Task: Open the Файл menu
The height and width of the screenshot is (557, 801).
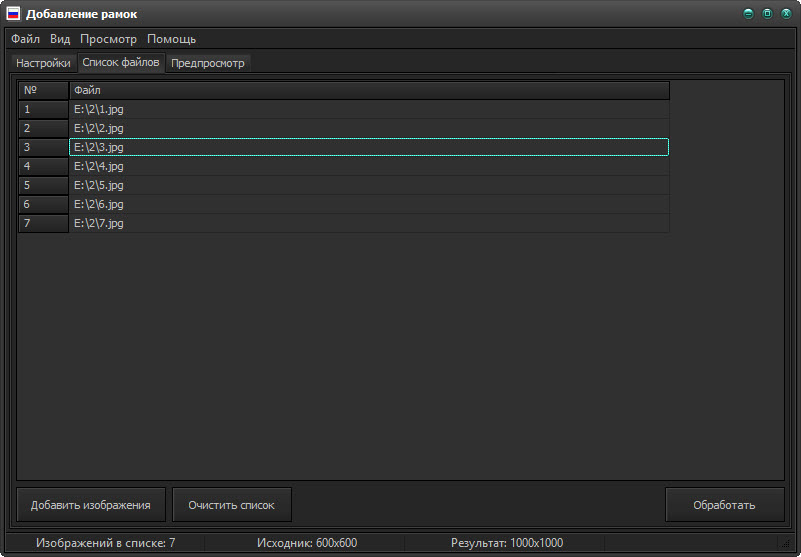Action: pos(26,39)
